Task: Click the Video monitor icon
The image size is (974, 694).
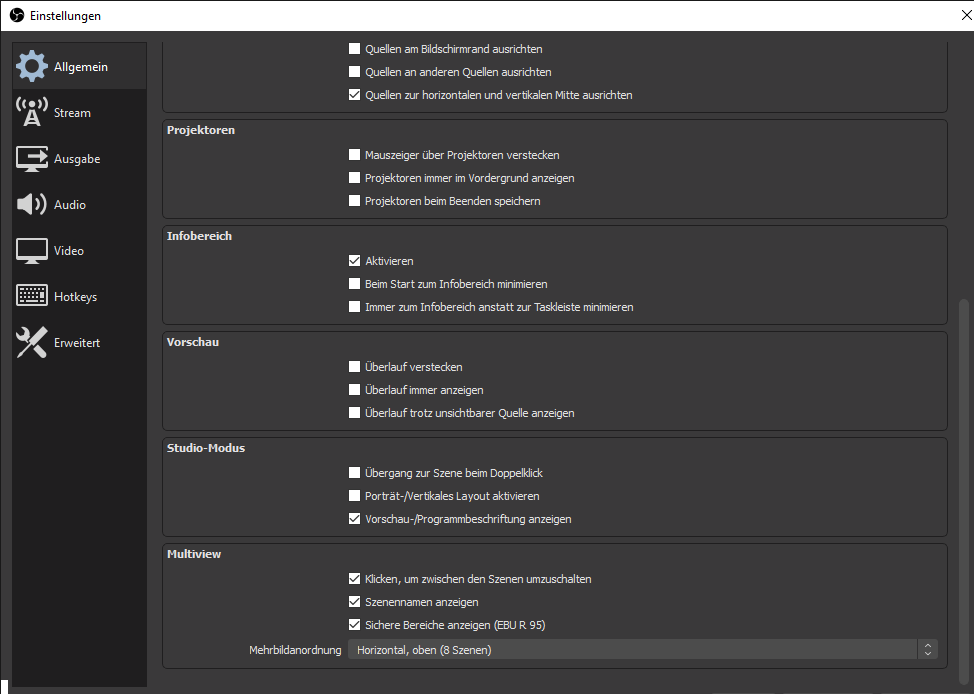Action: [32, 251]
